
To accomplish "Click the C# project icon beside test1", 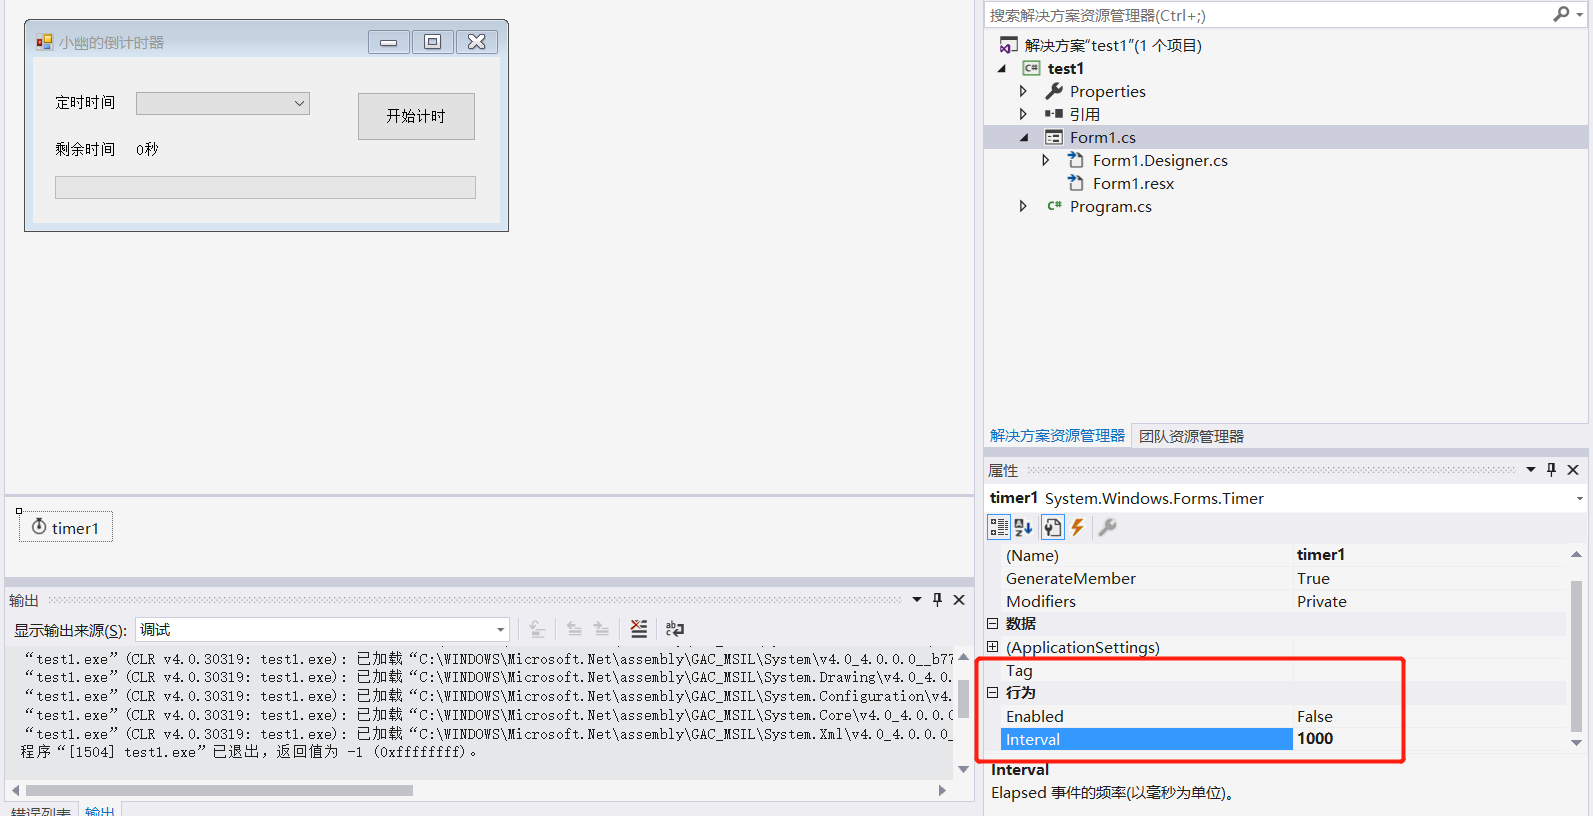I will (x=1031, y=68).
